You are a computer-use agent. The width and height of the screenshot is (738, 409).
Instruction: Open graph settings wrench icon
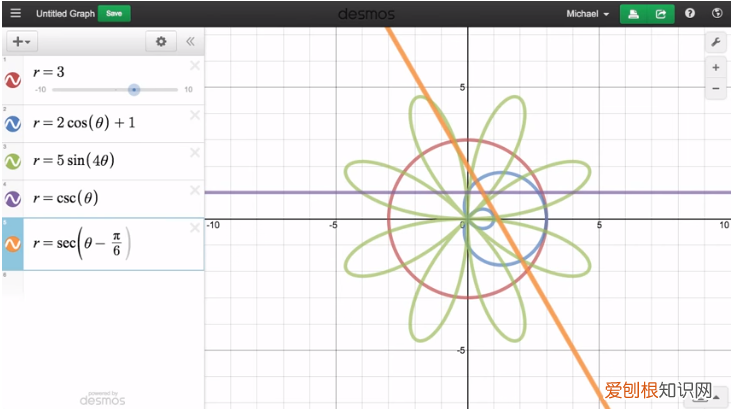pyautogui.click(x=716, y=42)
